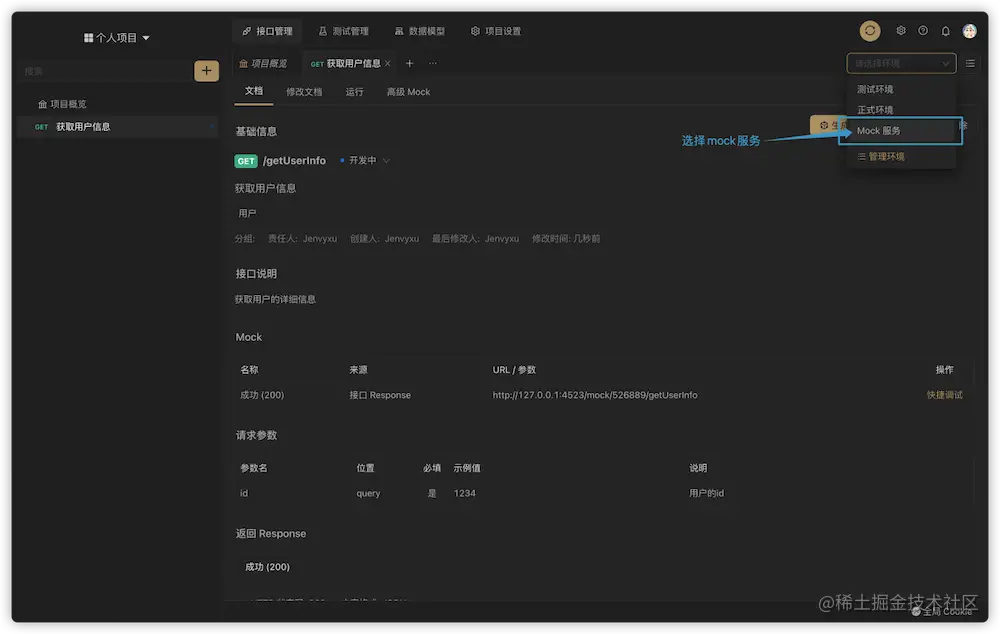Open the notification bell
This screenshot has width=1000, height=634.
click(x=944, y=30)
